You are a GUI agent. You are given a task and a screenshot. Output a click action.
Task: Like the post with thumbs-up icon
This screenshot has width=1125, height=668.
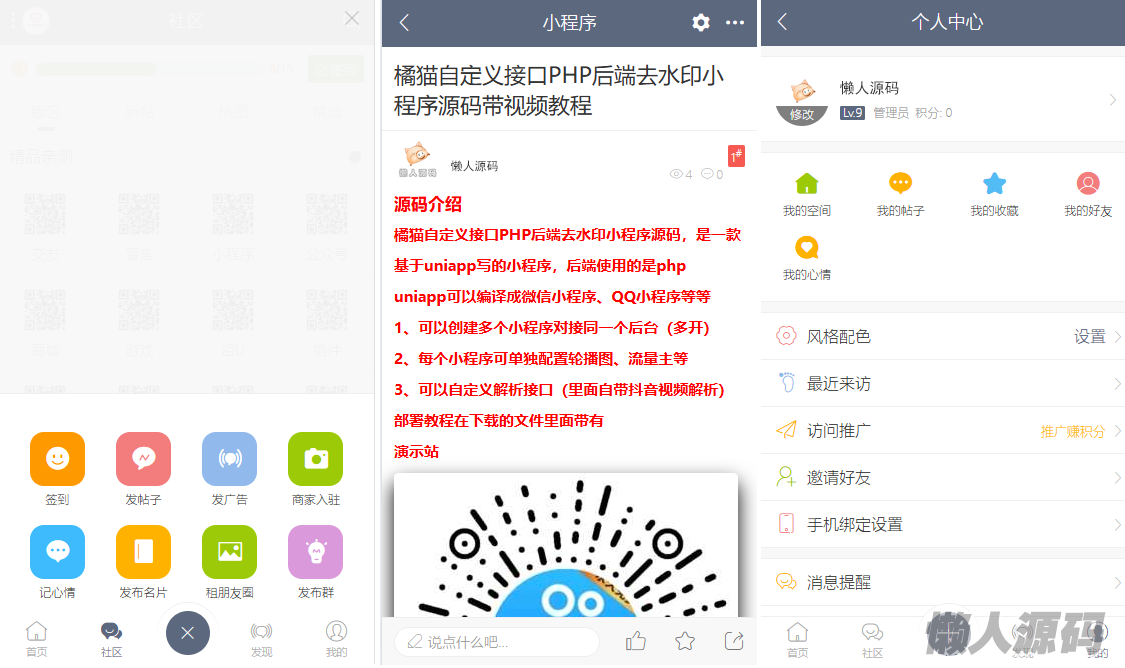(x=636, y=641)
